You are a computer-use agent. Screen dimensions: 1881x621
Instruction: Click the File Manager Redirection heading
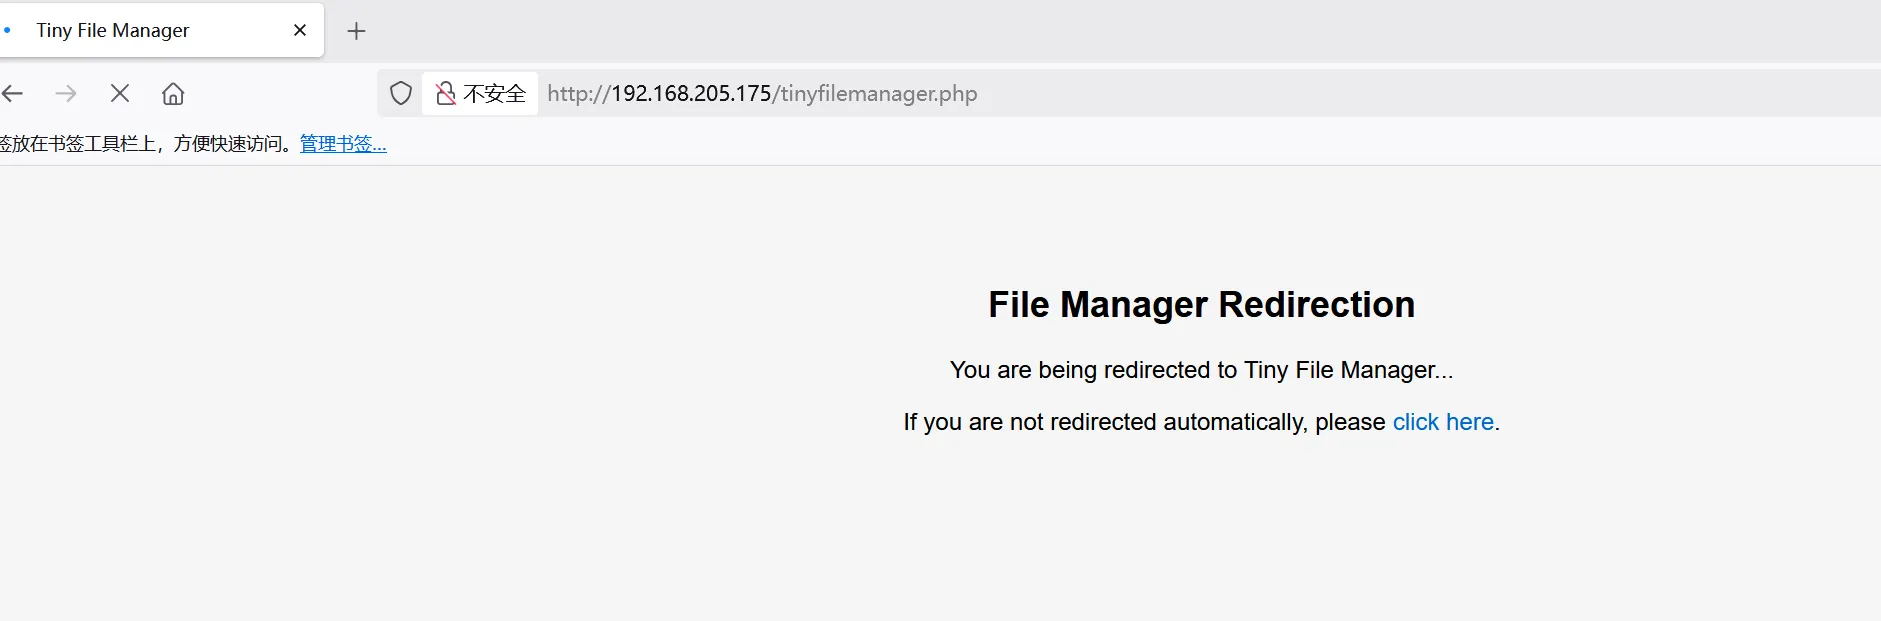pos(1201,305)
